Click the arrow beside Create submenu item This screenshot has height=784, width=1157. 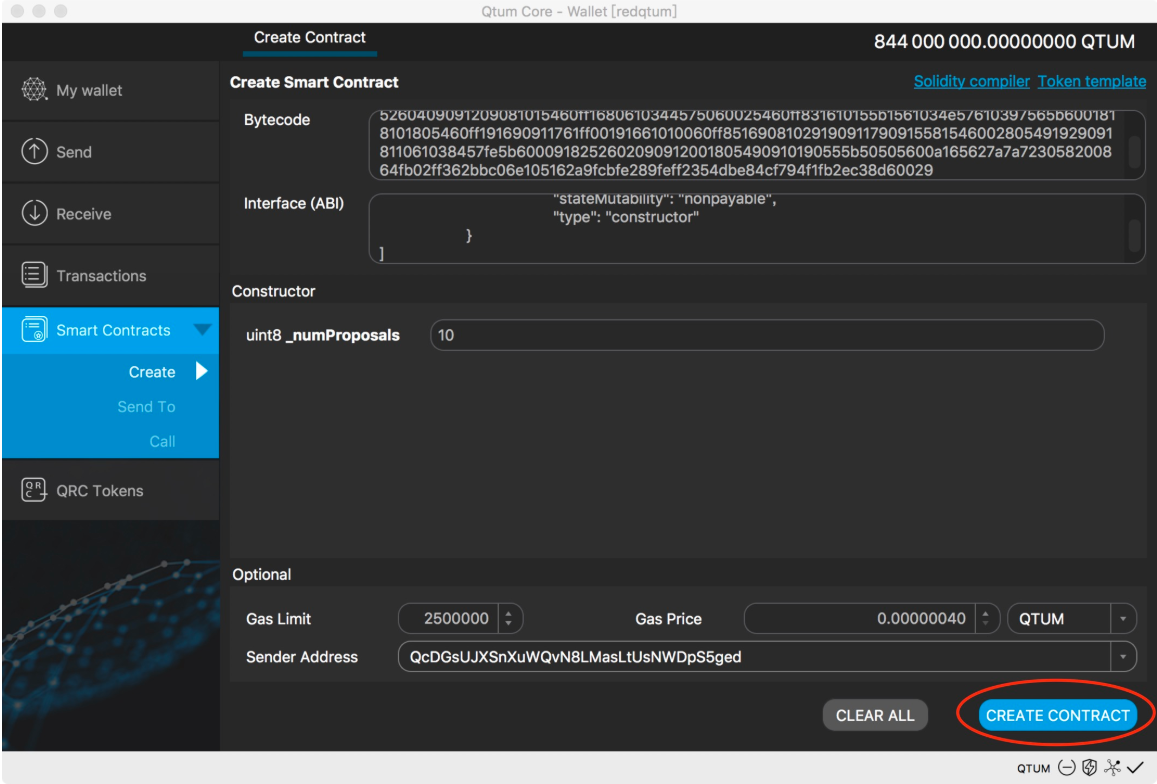[201, 371]
